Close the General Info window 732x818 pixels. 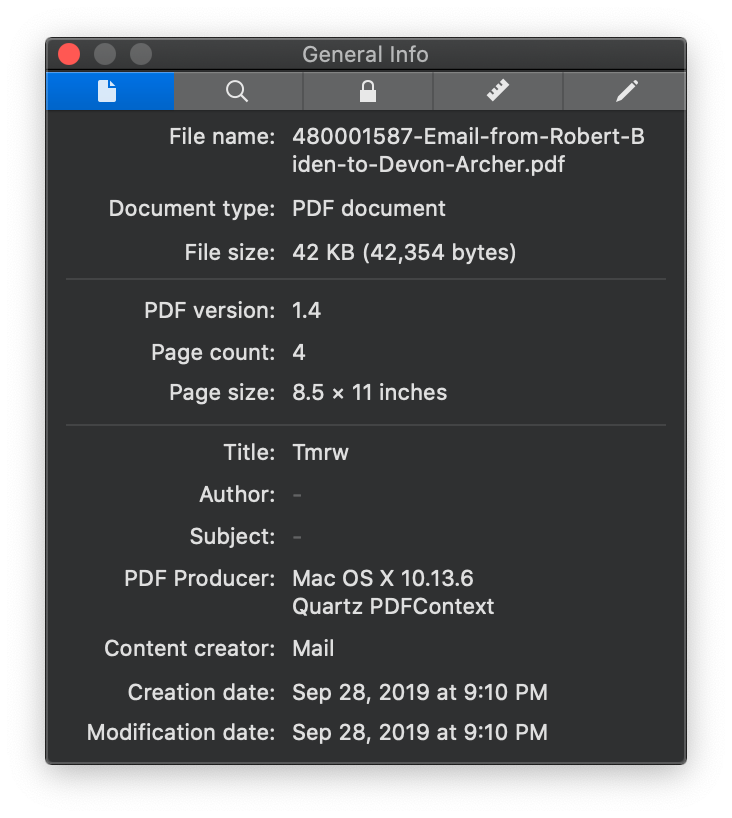69,54
